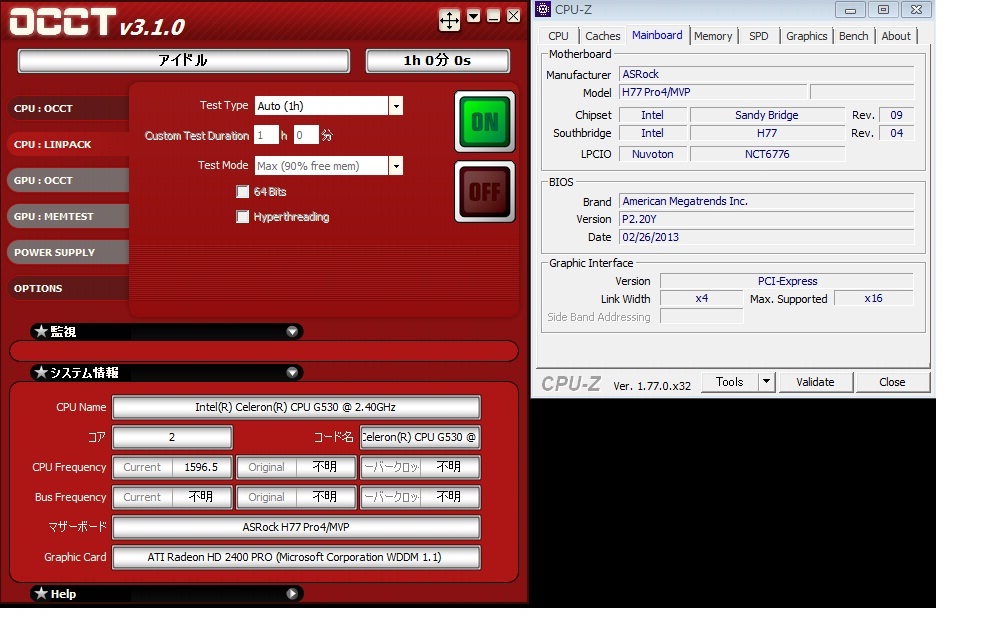Open the Test Mode dropdown
Image resolution: width=1008 pixels, height=630 pixels.
tap(396, 166)
